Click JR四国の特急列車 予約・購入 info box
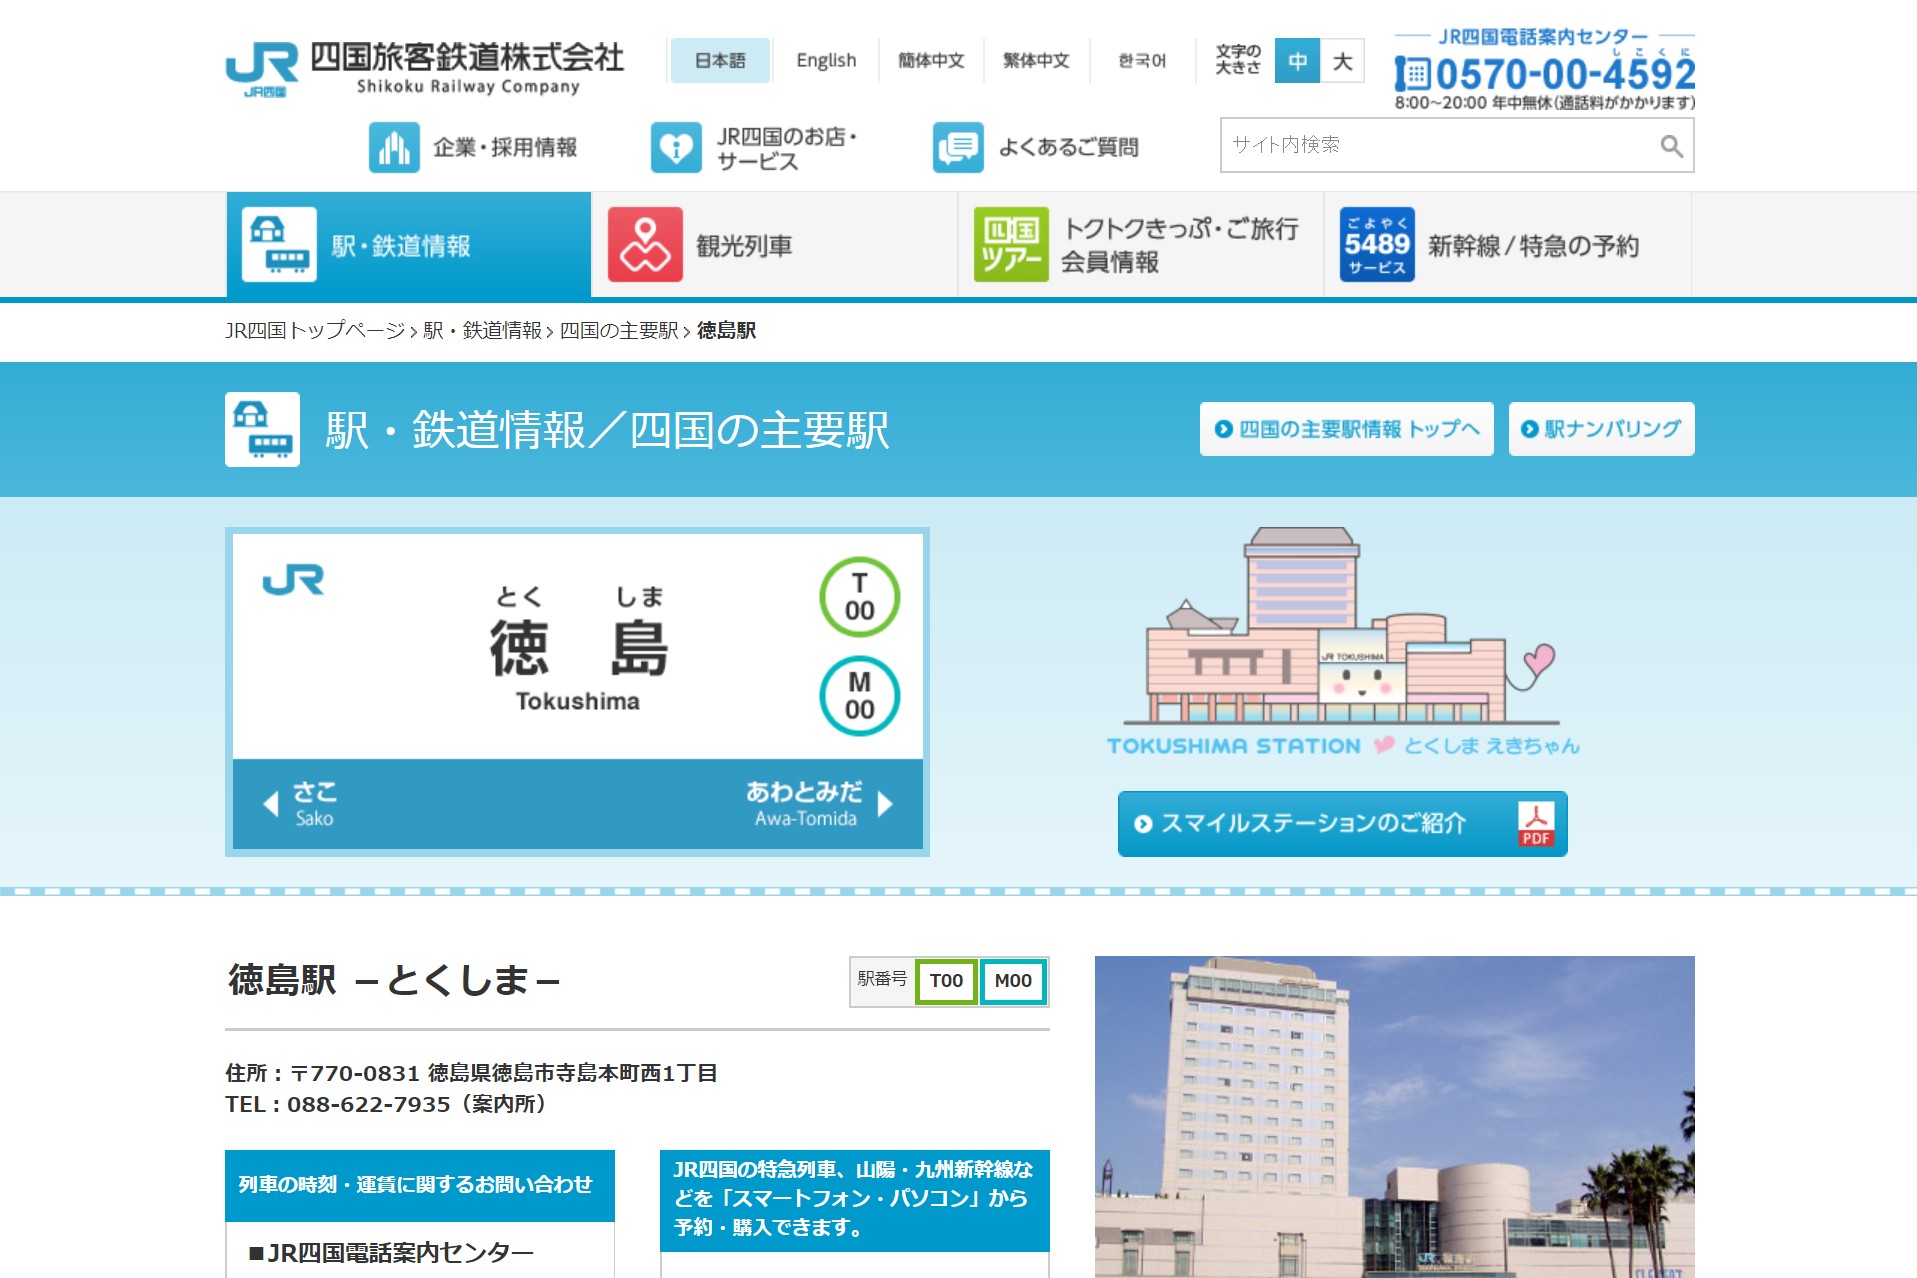This screenshot has width=1917, height=1278. [x=855, y=1199]
